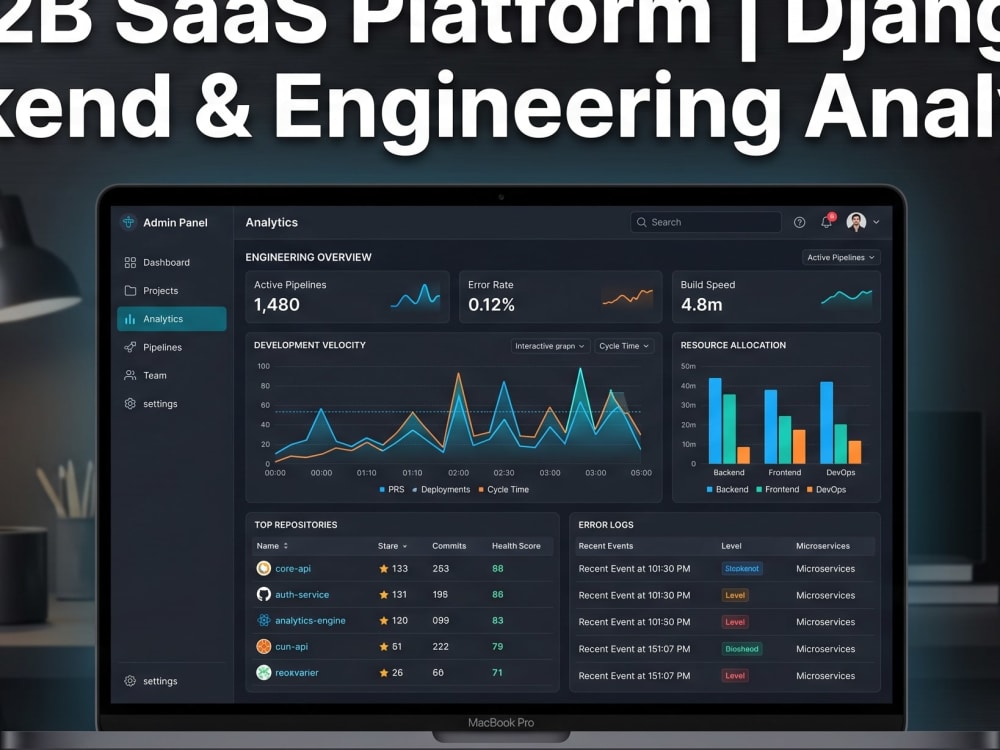Image resolution: width=1000 pixels, height=750 pixels.
Task: Open the help question mark icon
Action: click(x=799, y=222)
